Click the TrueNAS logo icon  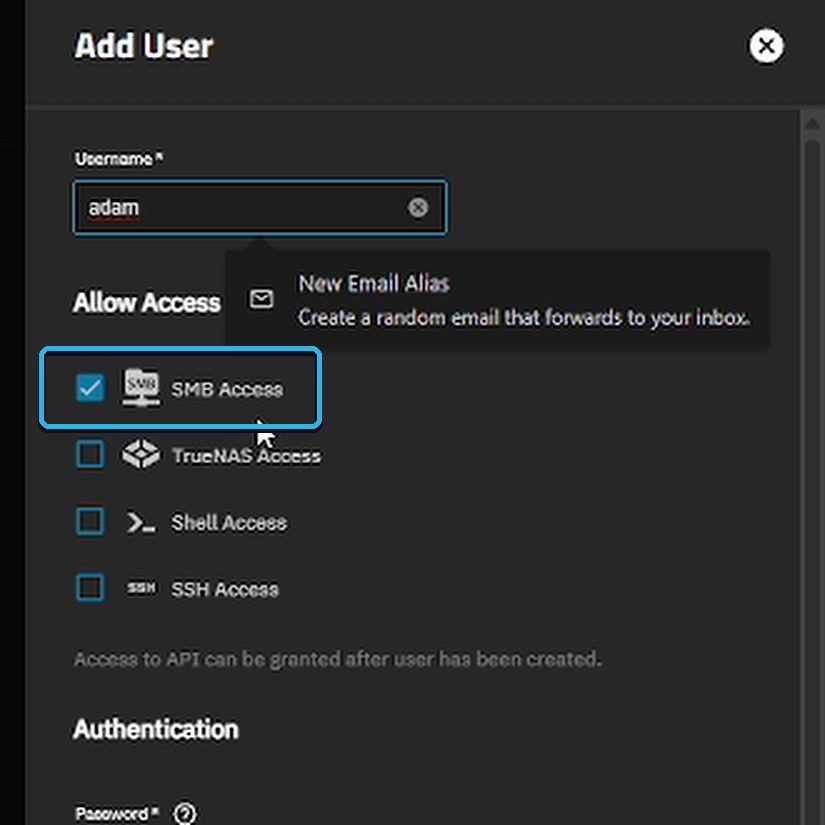click(141, 454)
